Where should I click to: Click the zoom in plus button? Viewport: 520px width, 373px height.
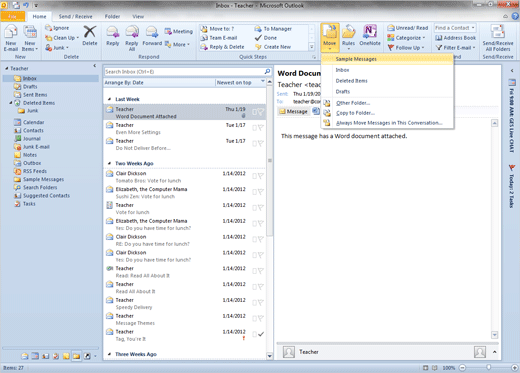click(x=514, y=368)
